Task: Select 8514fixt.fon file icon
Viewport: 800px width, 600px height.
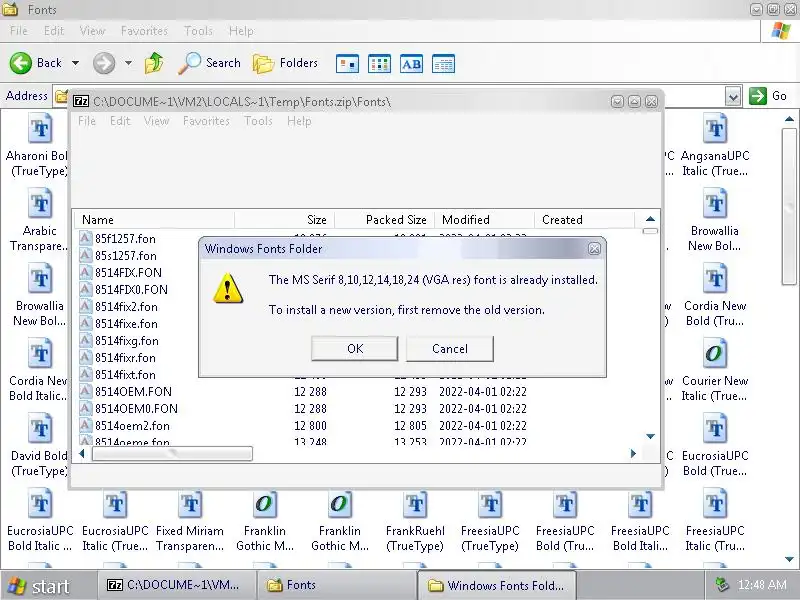Action: point(85,374)
